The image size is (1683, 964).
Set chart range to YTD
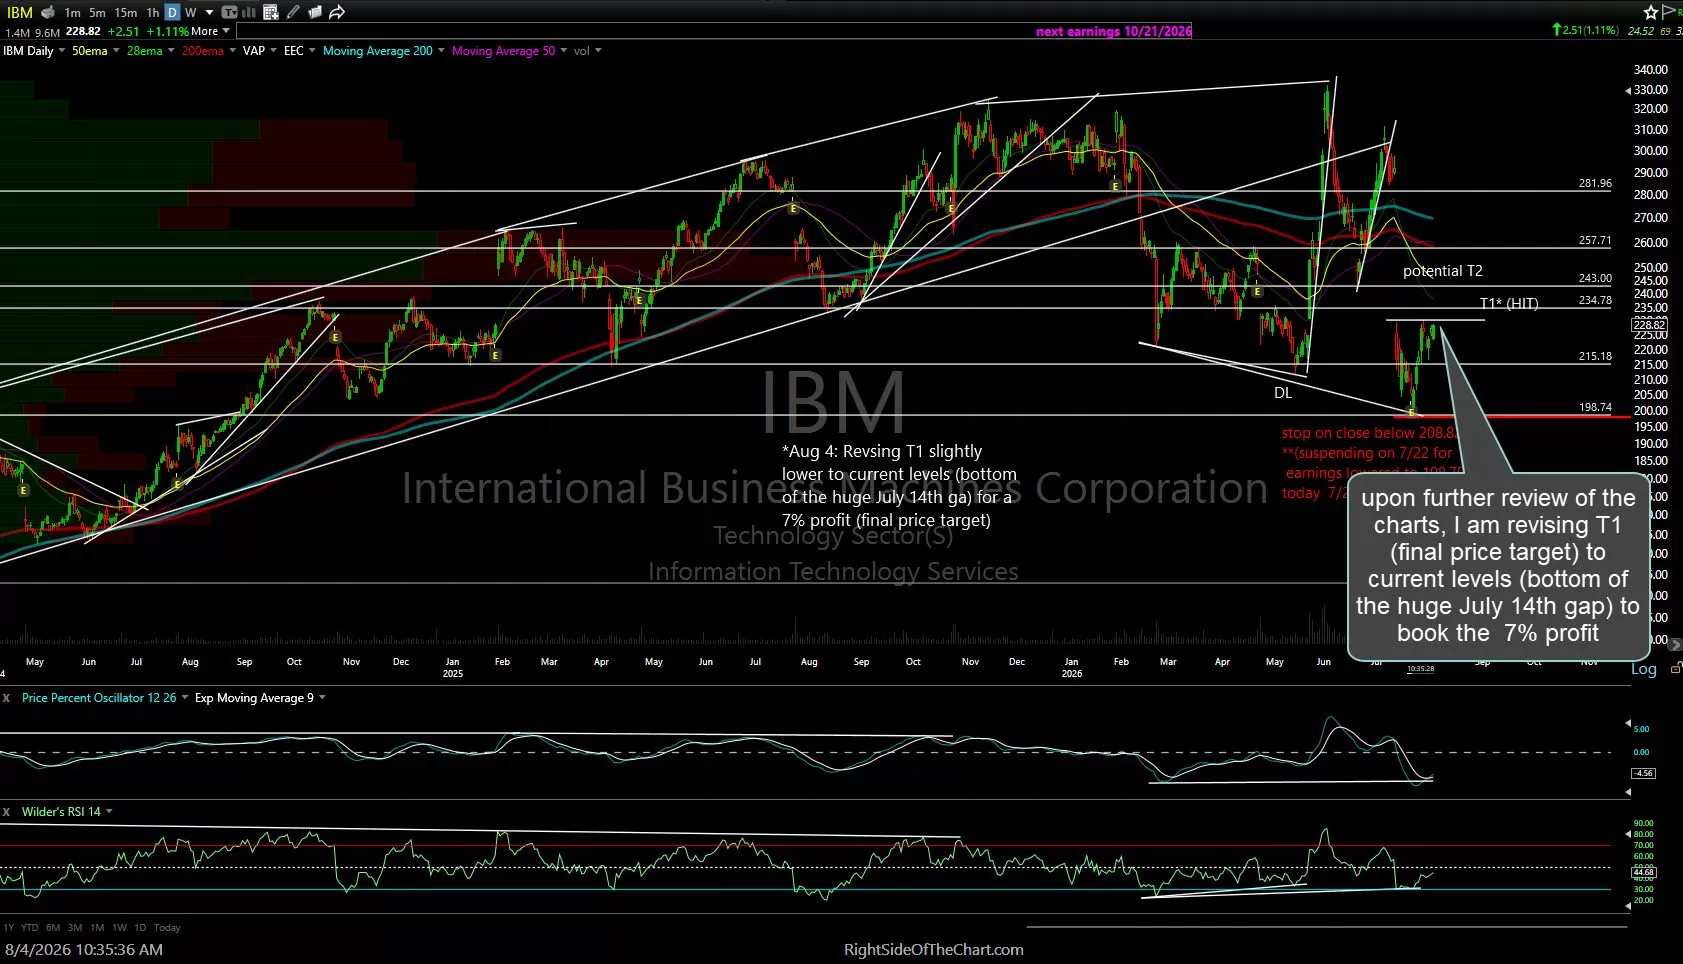[x=29, y=927]
